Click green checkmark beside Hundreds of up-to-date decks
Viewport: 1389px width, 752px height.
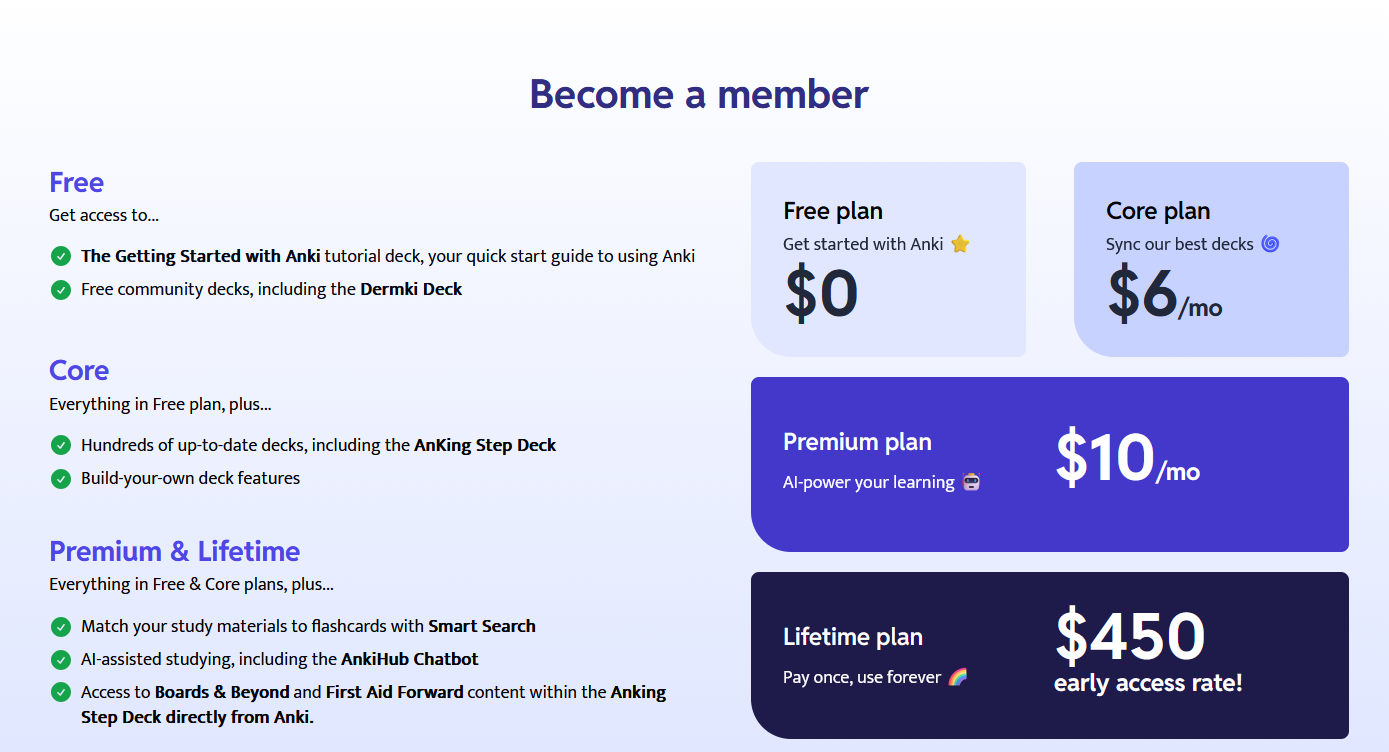[61, 445]
